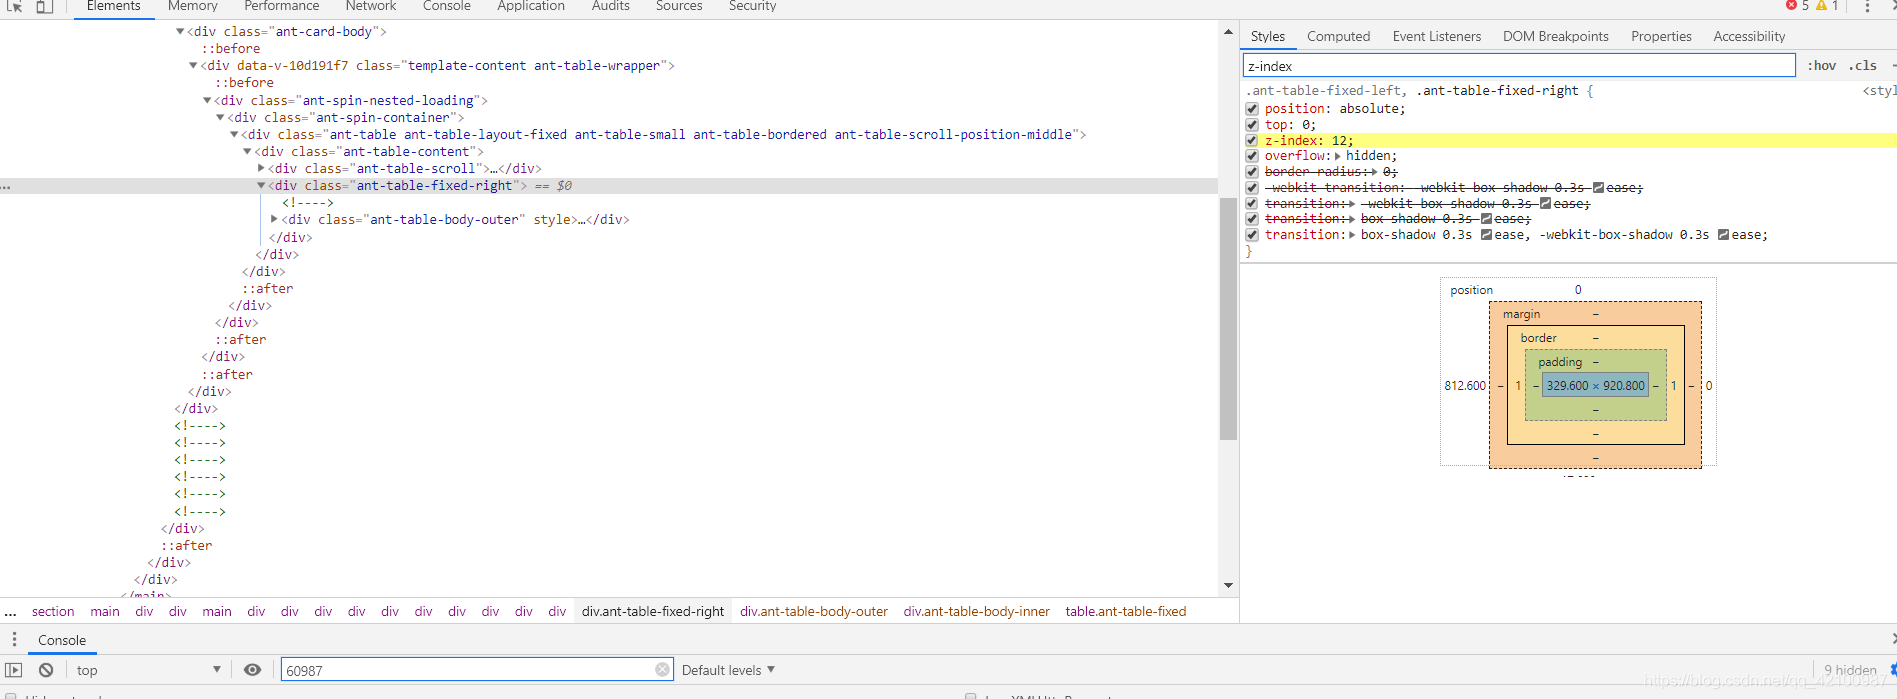The image size is (1897, 699).
Task: Click the elements panel vertical scrollbar thumb
Action: tap(1228, 319)
